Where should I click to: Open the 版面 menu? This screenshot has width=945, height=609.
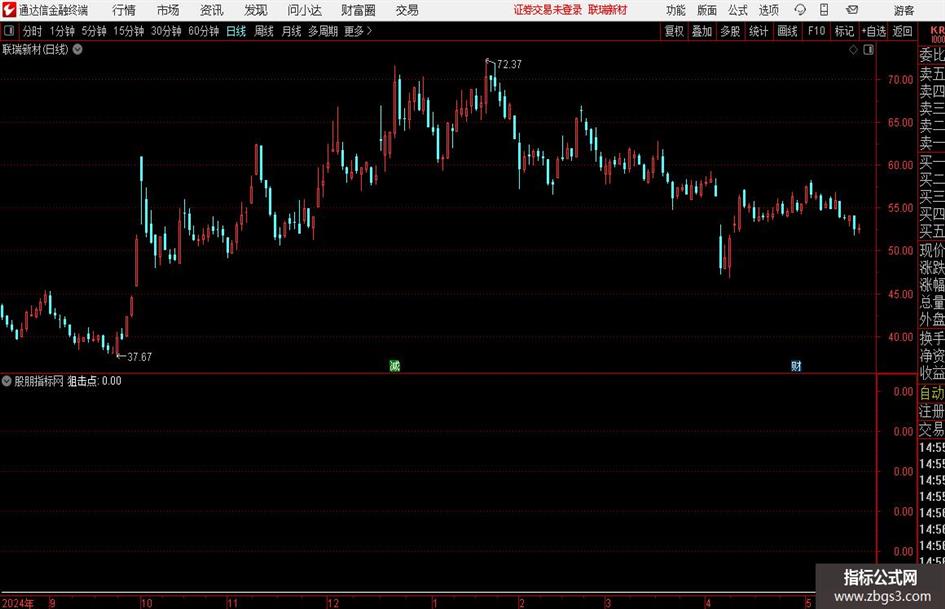pos(706,10)
